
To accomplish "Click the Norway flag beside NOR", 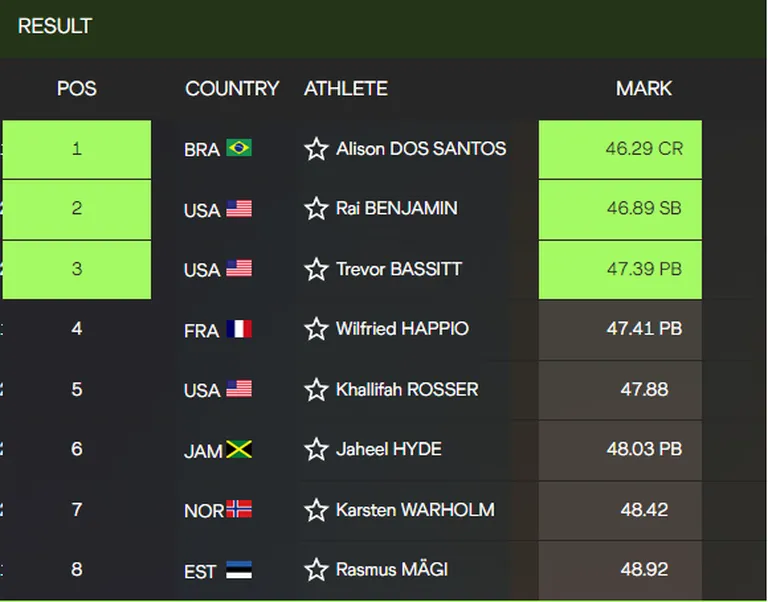I will 239,509.
